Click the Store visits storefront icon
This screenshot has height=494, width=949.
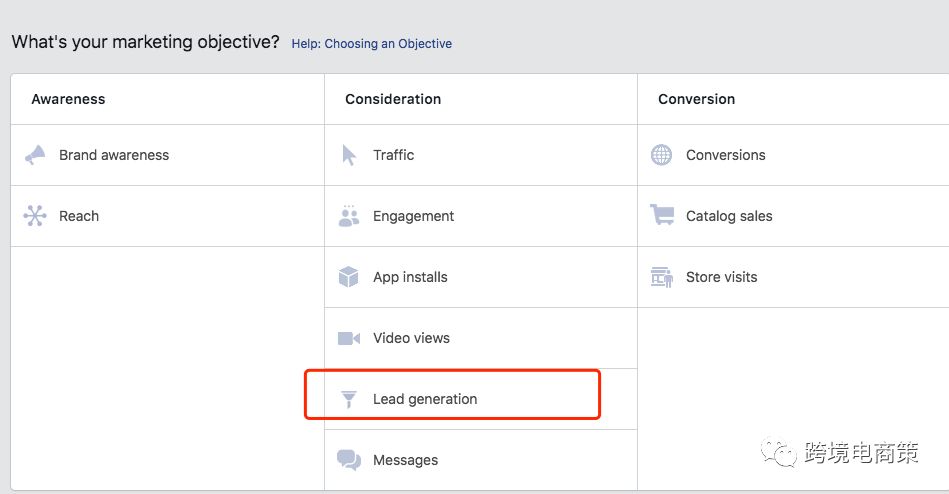[661, 277]
